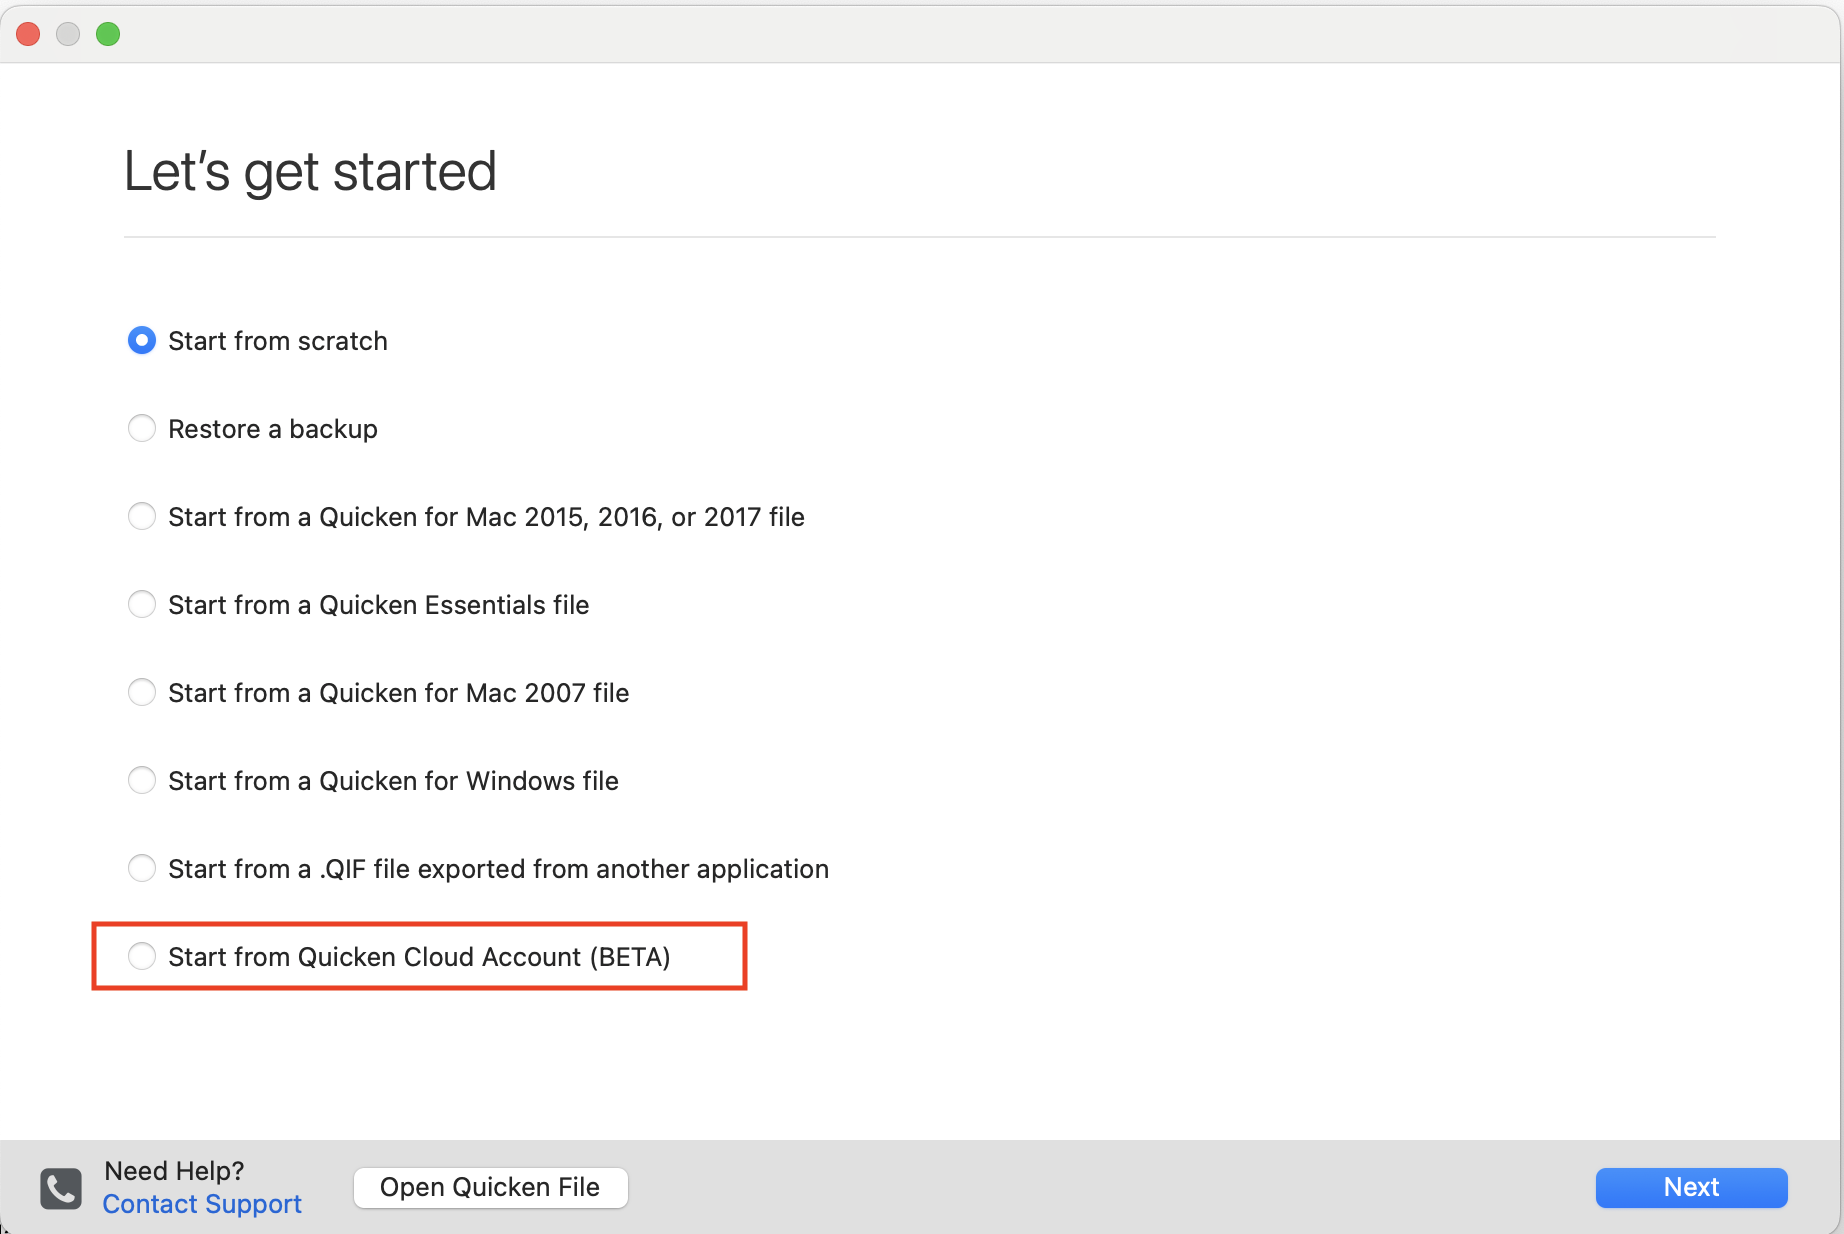Image resolution: width=1844 pixels, height=1234 pixels.
Task: Choose 'Start from a Quicken for Mac 2015, 2016, or 2017 file'
Action: click(x=142, y=516)
